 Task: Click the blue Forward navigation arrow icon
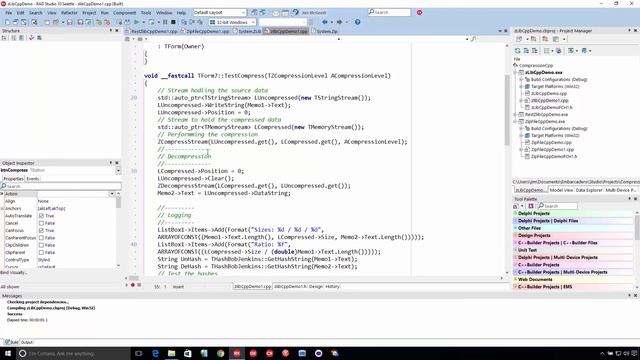click(339, 22)
